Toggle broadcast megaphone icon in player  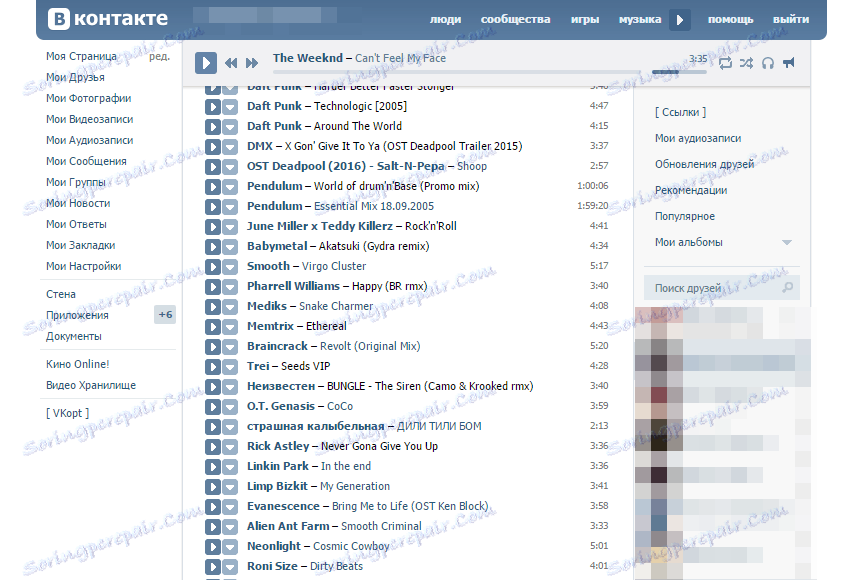pos(789,63)
